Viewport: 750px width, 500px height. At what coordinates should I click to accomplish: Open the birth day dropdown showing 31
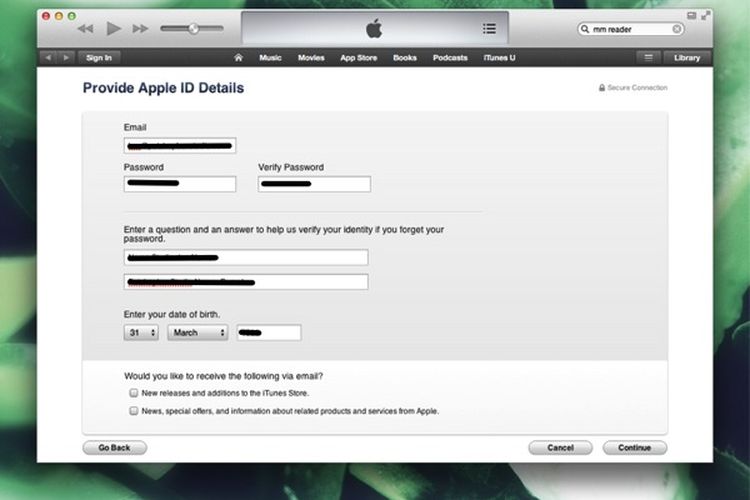[x=141, y=332]
